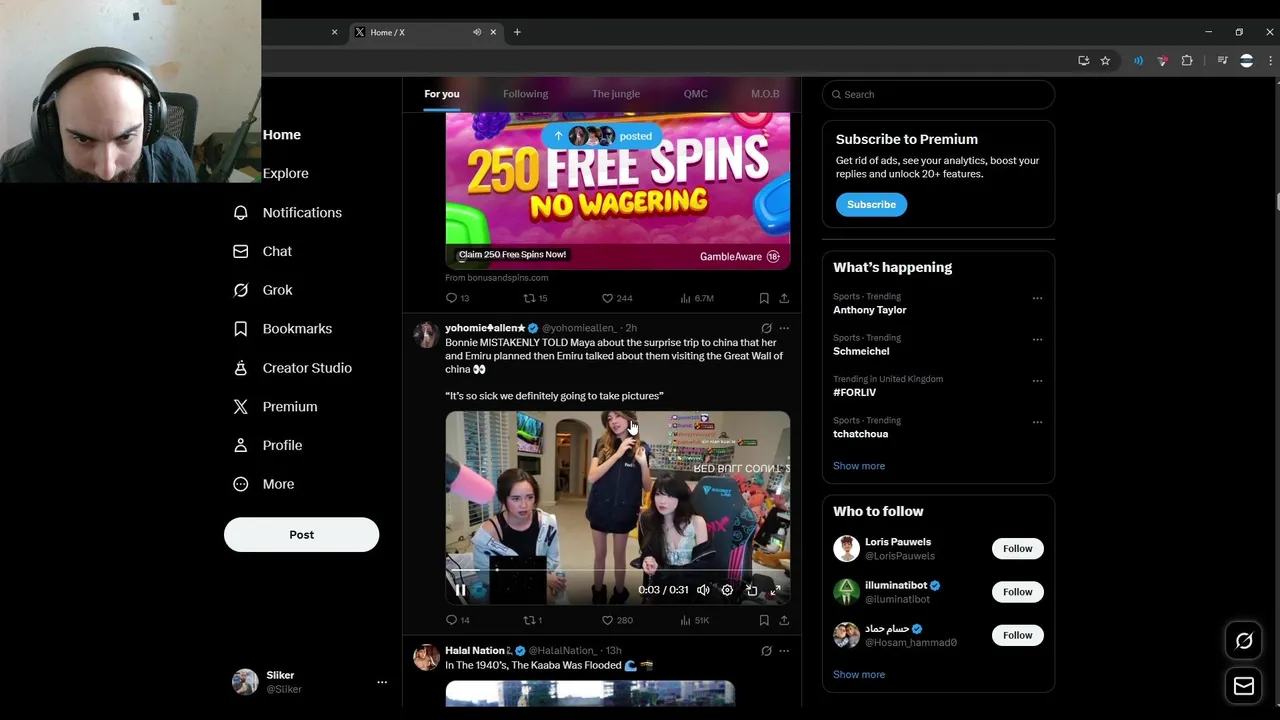Image resolution: width=1280 pixels, height=720 pixels.
Task: Open Creator Studio in the sidebar
Action: click(293, 368)
